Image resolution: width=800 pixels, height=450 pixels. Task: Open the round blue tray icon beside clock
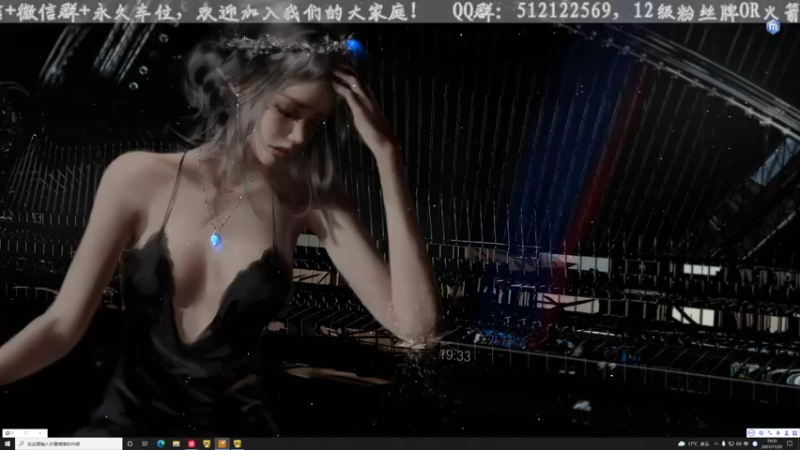(x=755, y=444)
